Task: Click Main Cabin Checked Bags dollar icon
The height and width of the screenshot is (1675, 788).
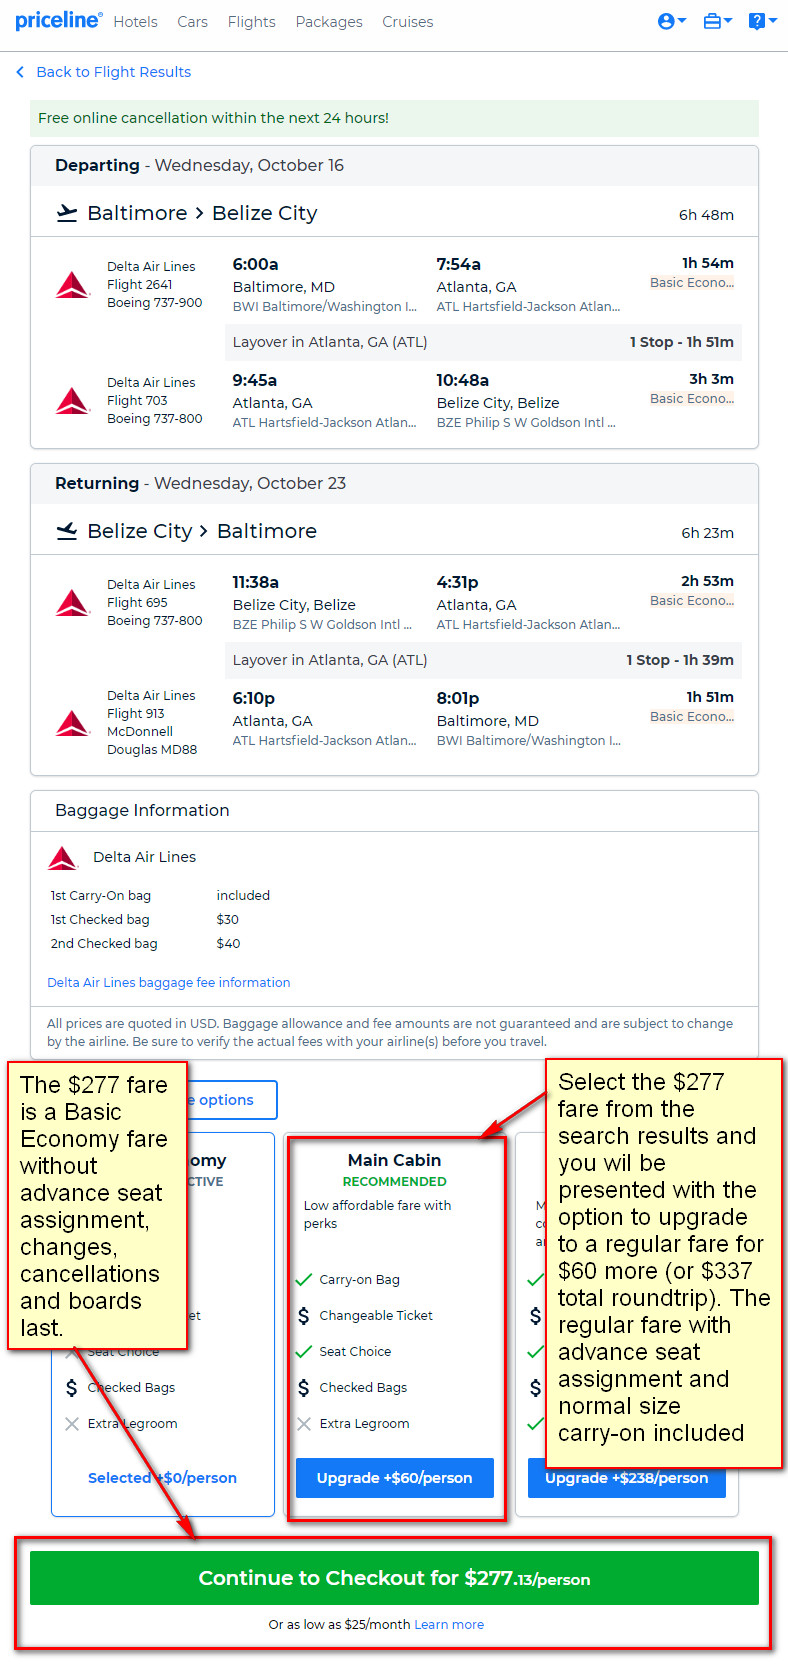Action: (x=304, y=1388)
